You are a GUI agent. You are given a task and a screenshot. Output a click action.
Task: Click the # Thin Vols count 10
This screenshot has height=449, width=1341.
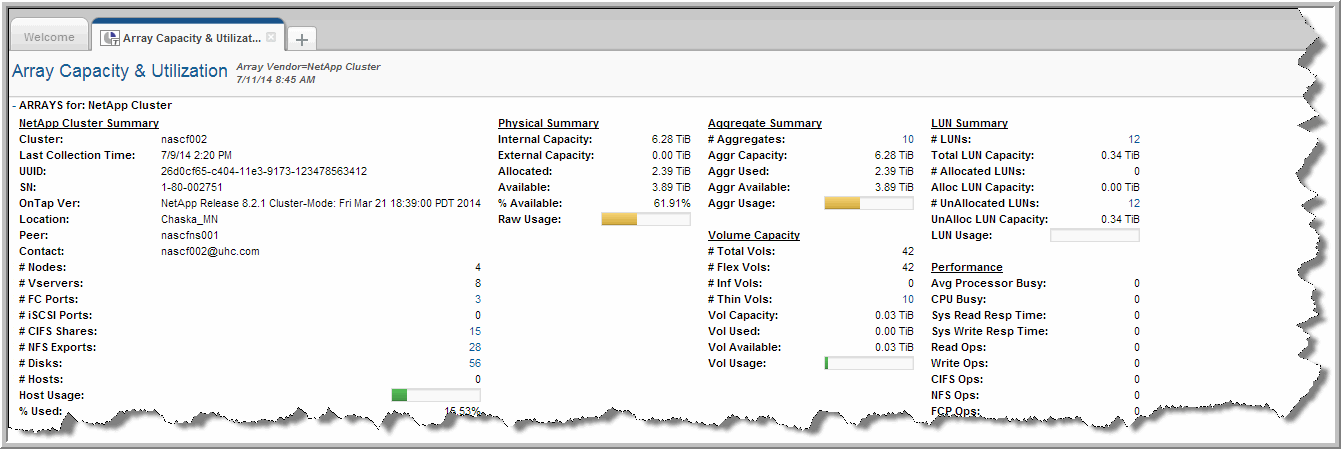(907, 299)
